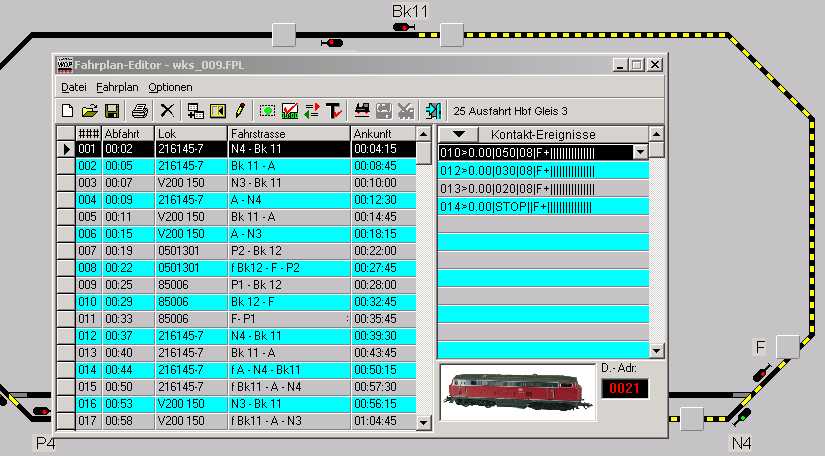
Task: Click the exit door icon in toolbar
Action: tap(433, 110)
